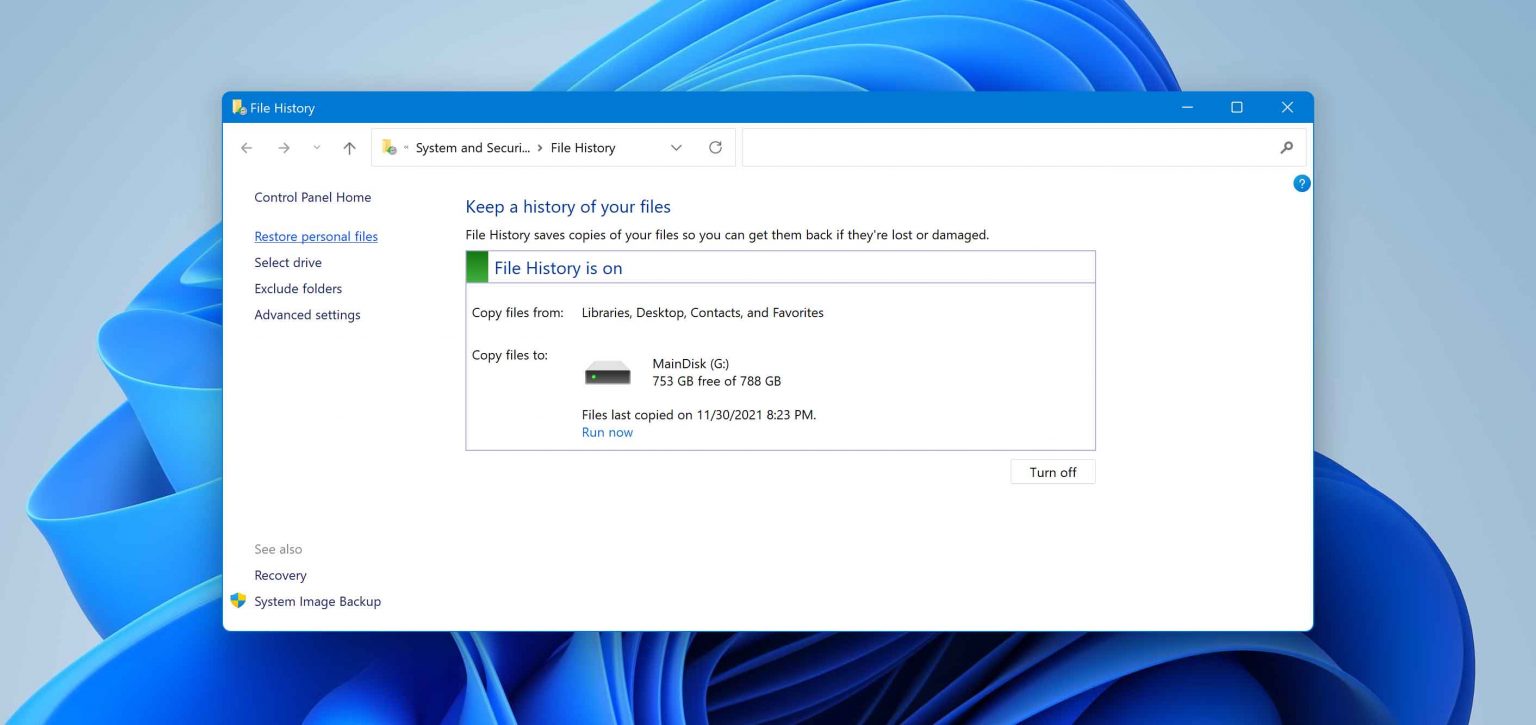
Task: Go up one level with the up arrow
Action: (349, 147)
